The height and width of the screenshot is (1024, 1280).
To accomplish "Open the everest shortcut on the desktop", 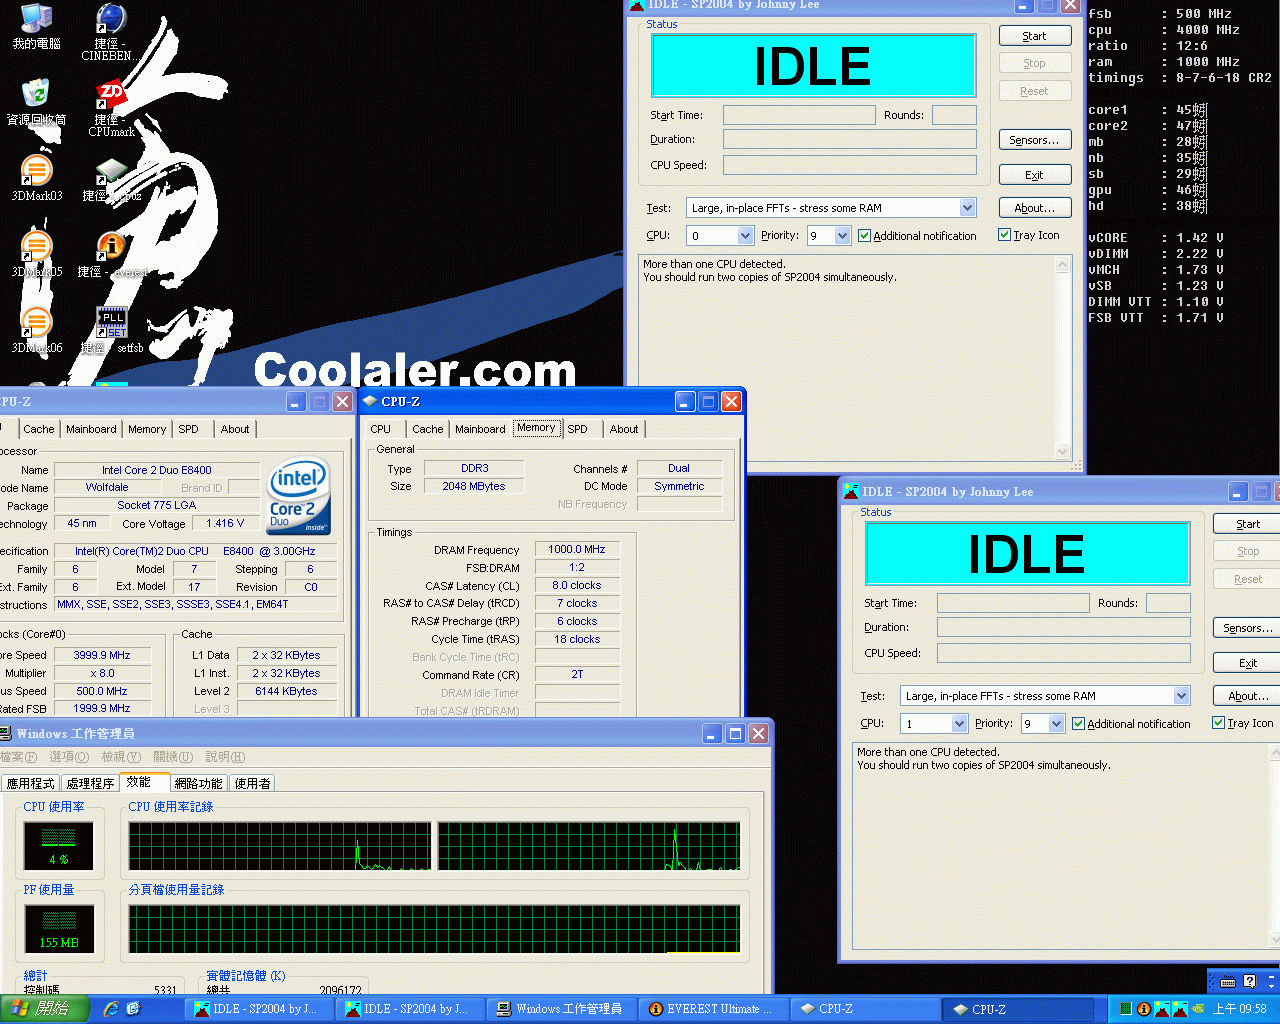I will pyautogui.click(x=111, y=254).
